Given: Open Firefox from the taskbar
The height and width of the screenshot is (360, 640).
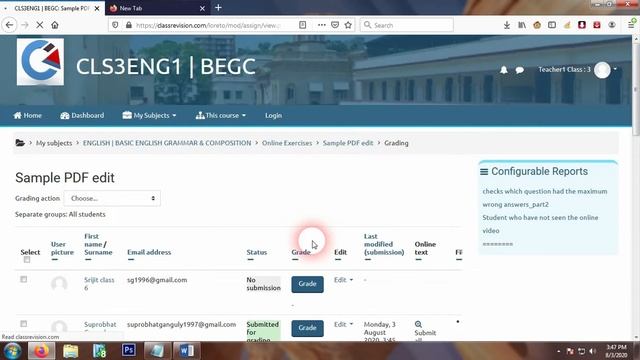Looking at the screenshot, I should tap(41, 351).
